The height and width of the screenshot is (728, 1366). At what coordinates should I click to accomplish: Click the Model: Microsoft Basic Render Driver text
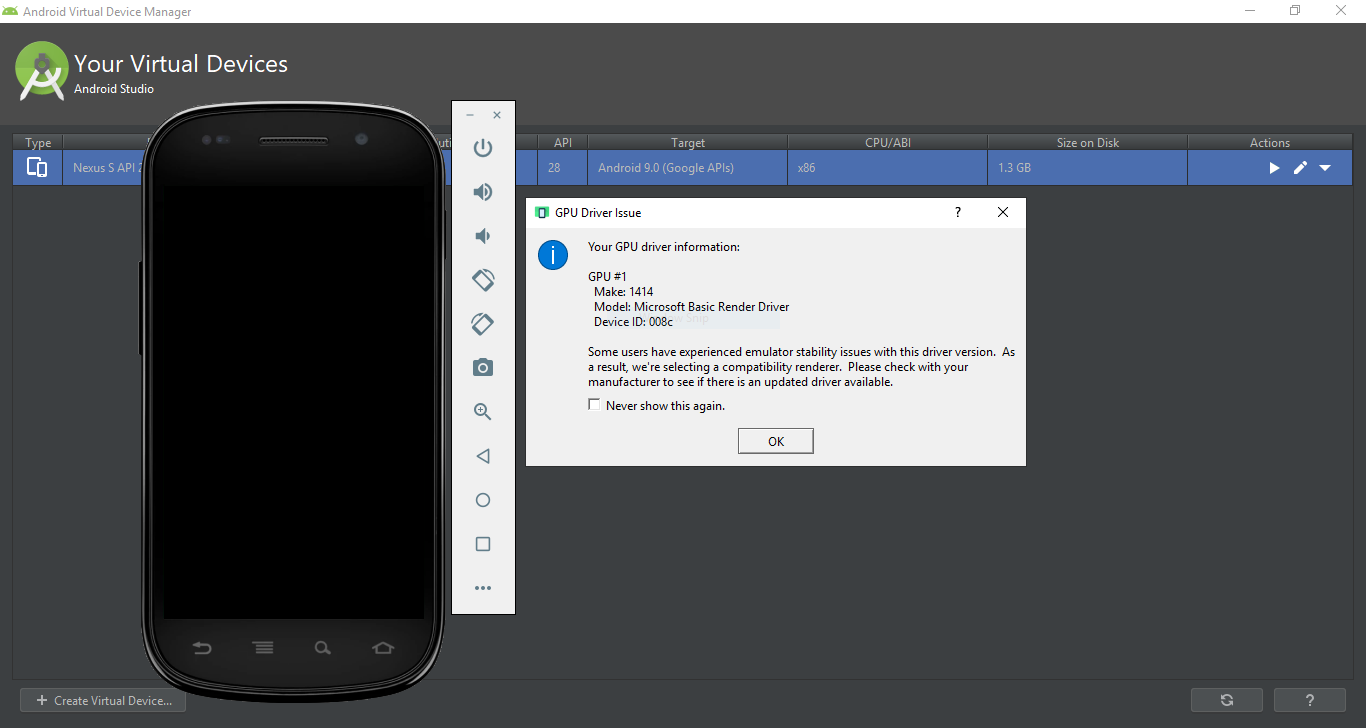coord(691,307)
